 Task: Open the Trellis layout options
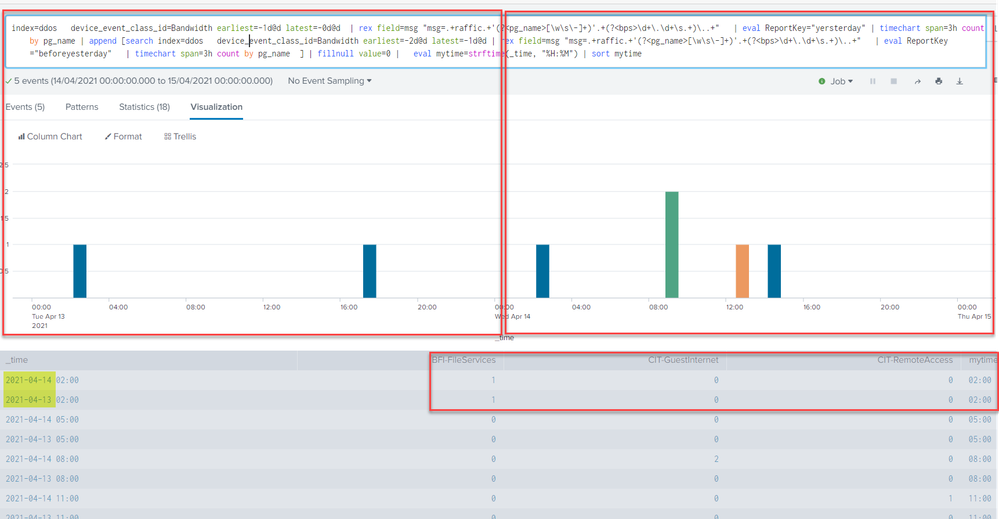point(180,136)
